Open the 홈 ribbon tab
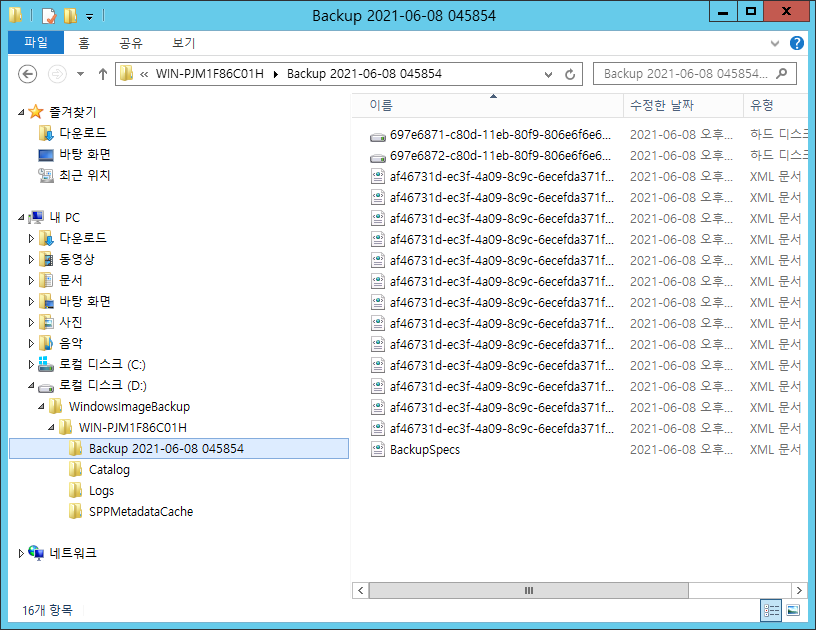Image resolution: width=816 pixels, height=630 pixels. click(x=84, y=43)
